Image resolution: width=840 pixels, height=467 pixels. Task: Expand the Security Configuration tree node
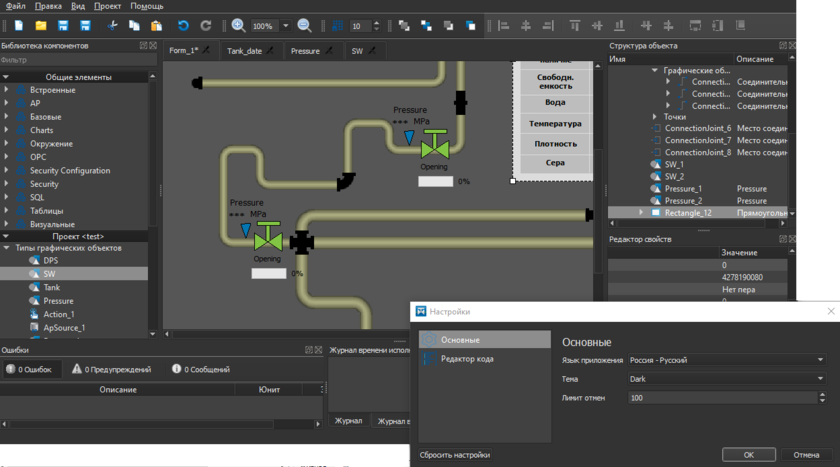click(7, 171)
